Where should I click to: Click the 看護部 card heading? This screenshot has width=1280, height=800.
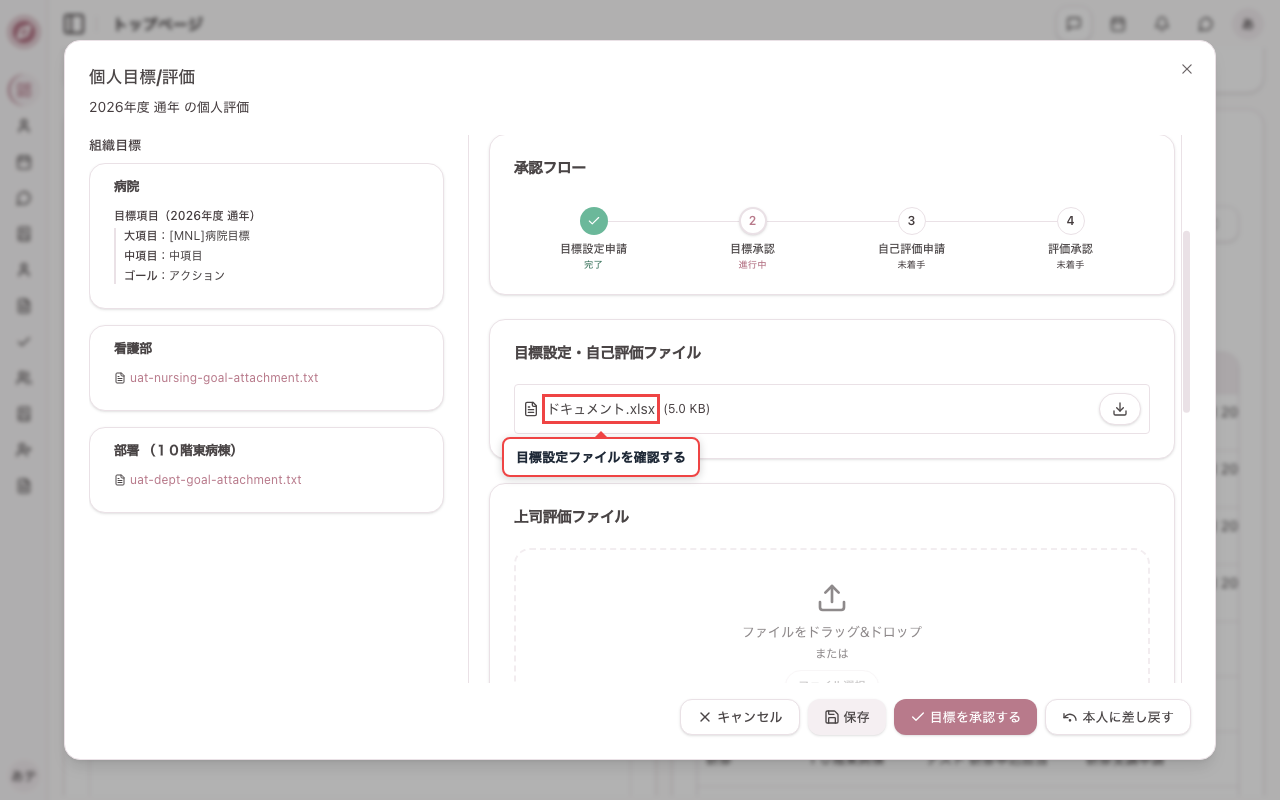point(133,349)
